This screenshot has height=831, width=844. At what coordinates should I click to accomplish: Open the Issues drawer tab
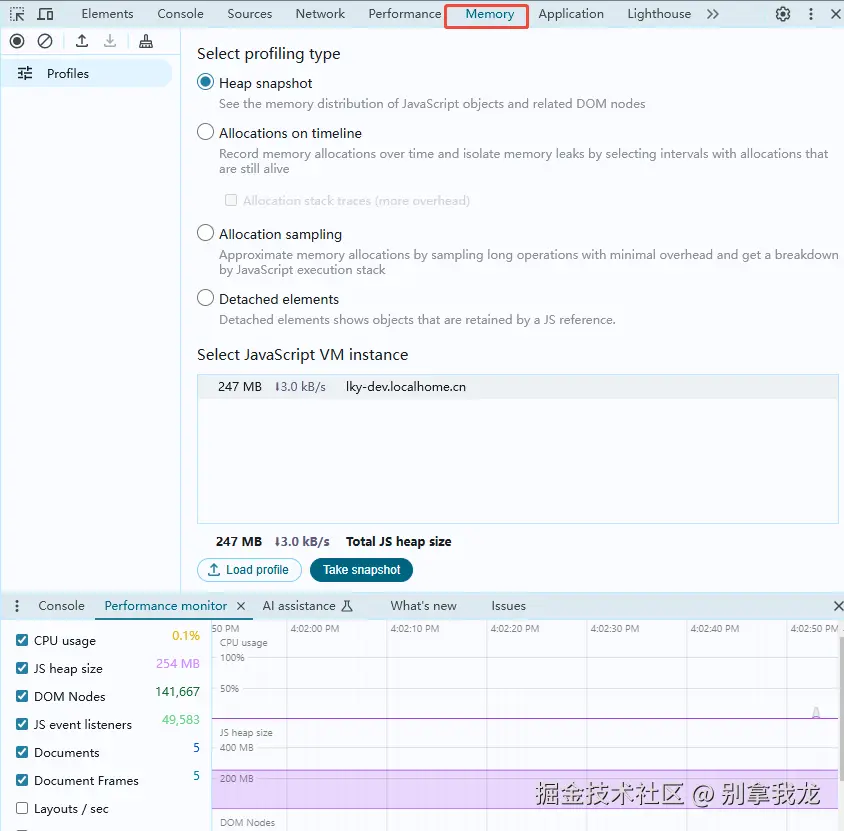point(508,606)
